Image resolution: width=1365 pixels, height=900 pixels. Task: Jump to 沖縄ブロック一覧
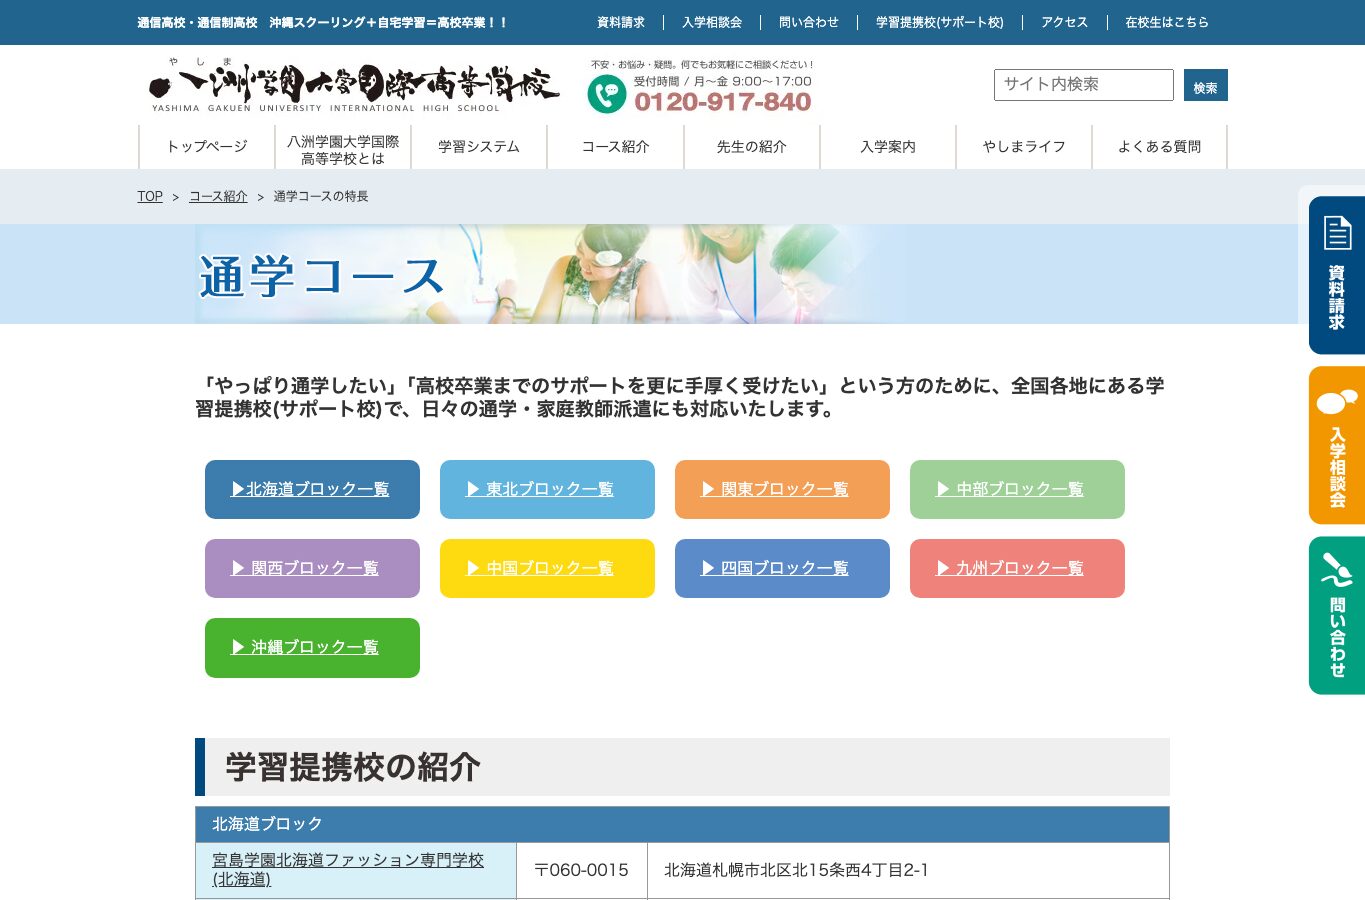(x=312, y=648)
